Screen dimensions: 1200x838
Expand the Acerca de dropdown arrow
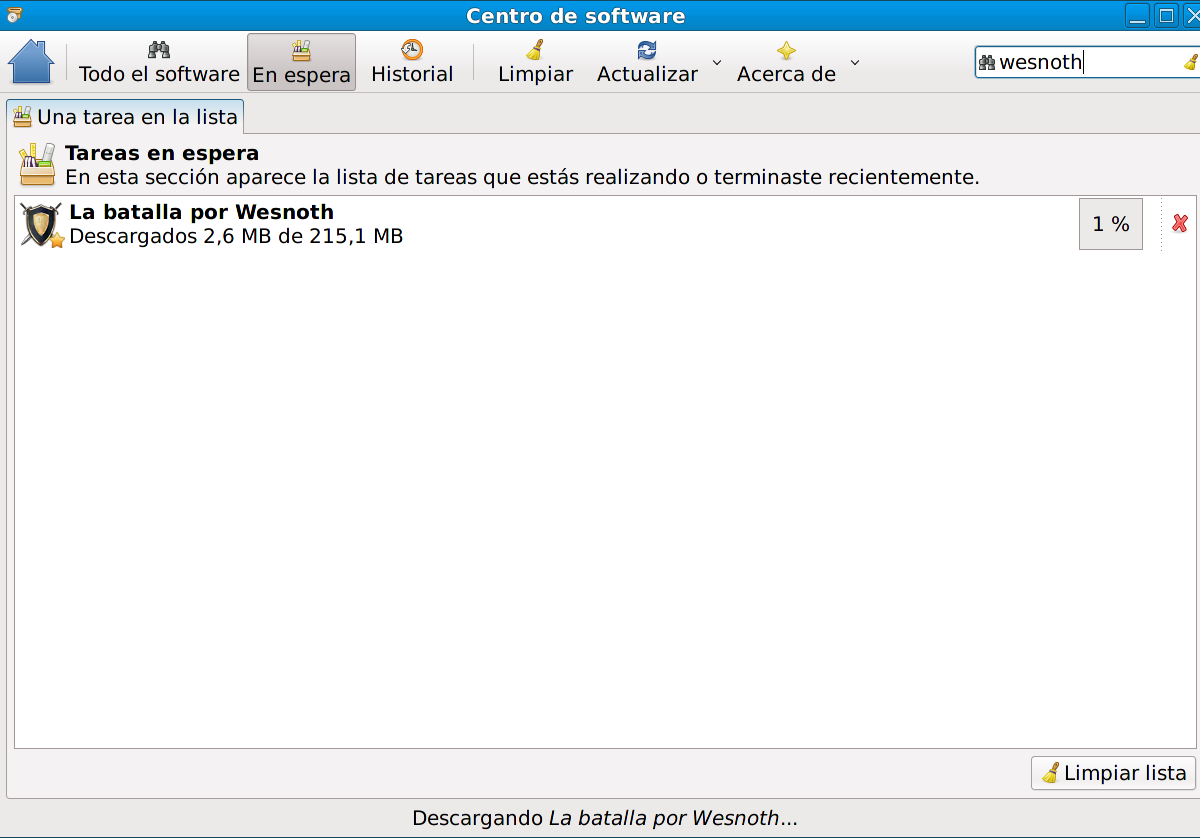tap(855, 62)
